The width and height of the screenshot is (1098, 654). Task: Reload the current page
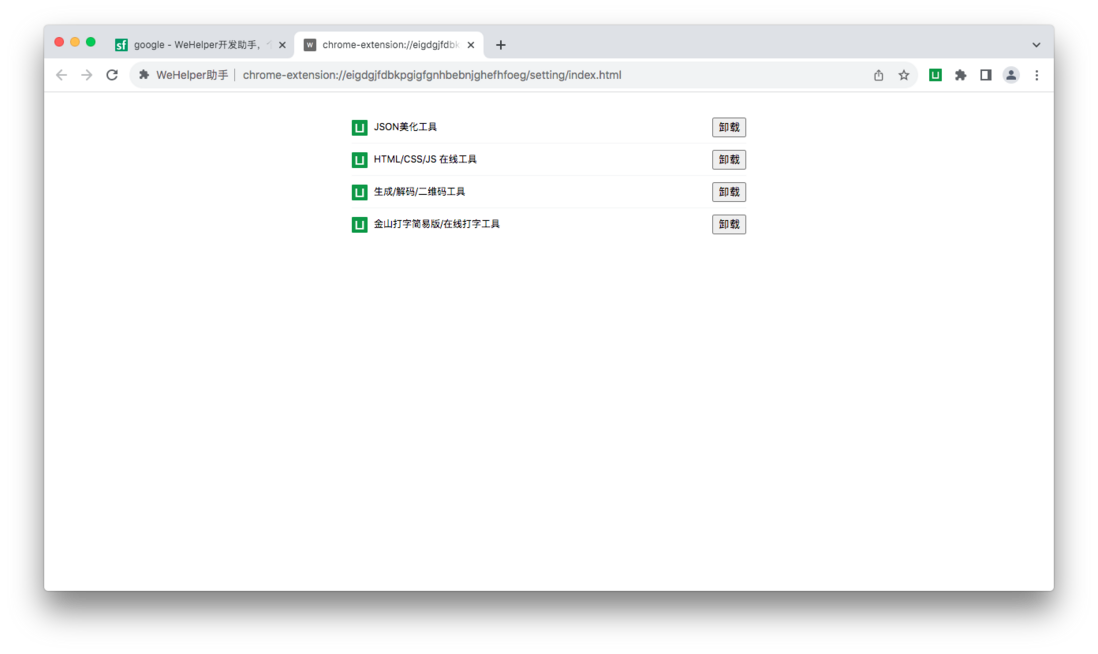[x=112, y=75]
